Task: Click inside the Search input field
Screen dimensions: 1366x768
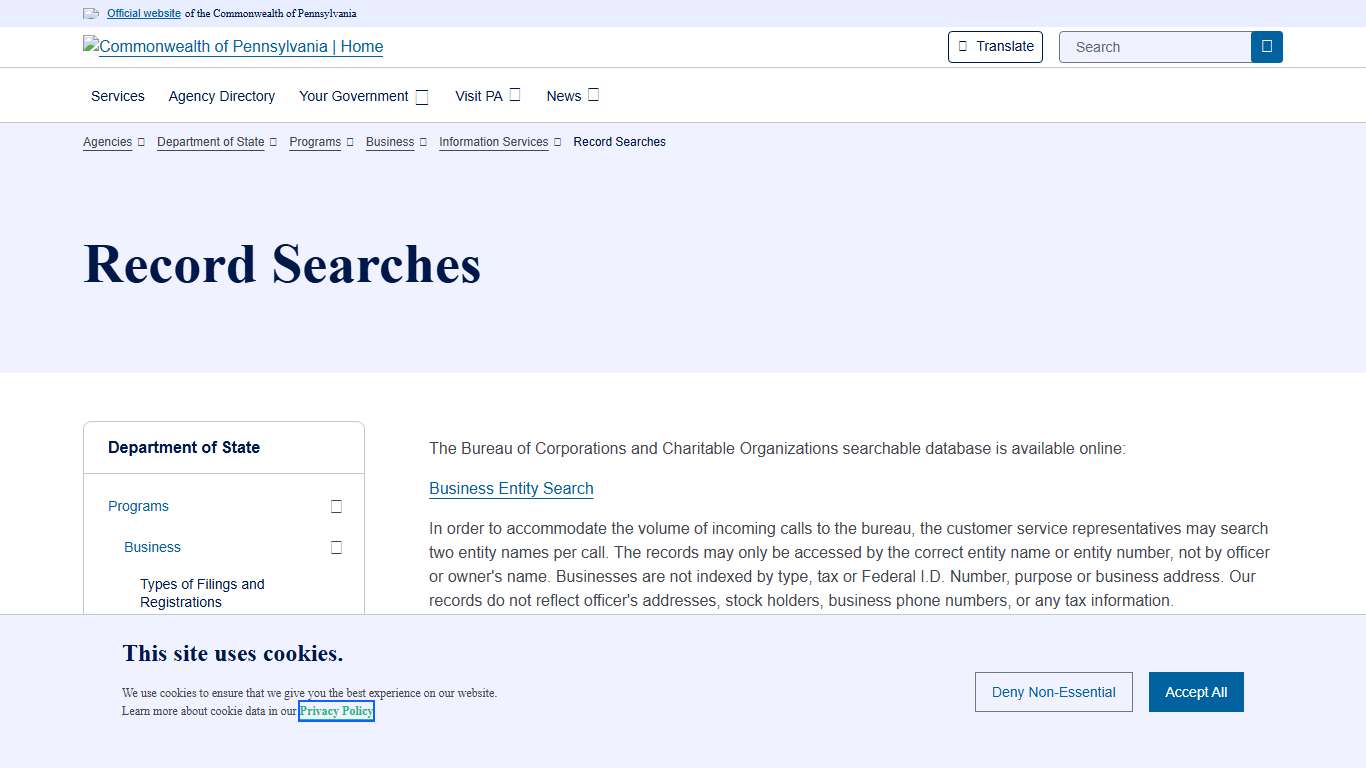Action: pos(1150,46)
